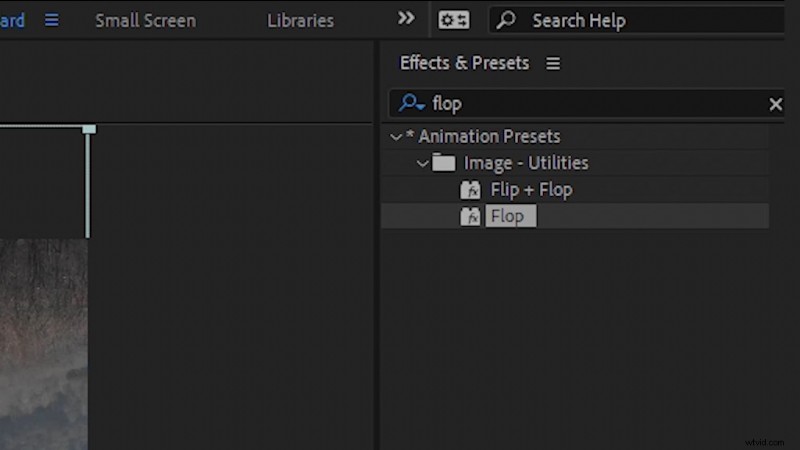Image resolution: width=800 pixels, height=450 pixels.
Task: Clear the effects search with the X
Action: point(775,104)
